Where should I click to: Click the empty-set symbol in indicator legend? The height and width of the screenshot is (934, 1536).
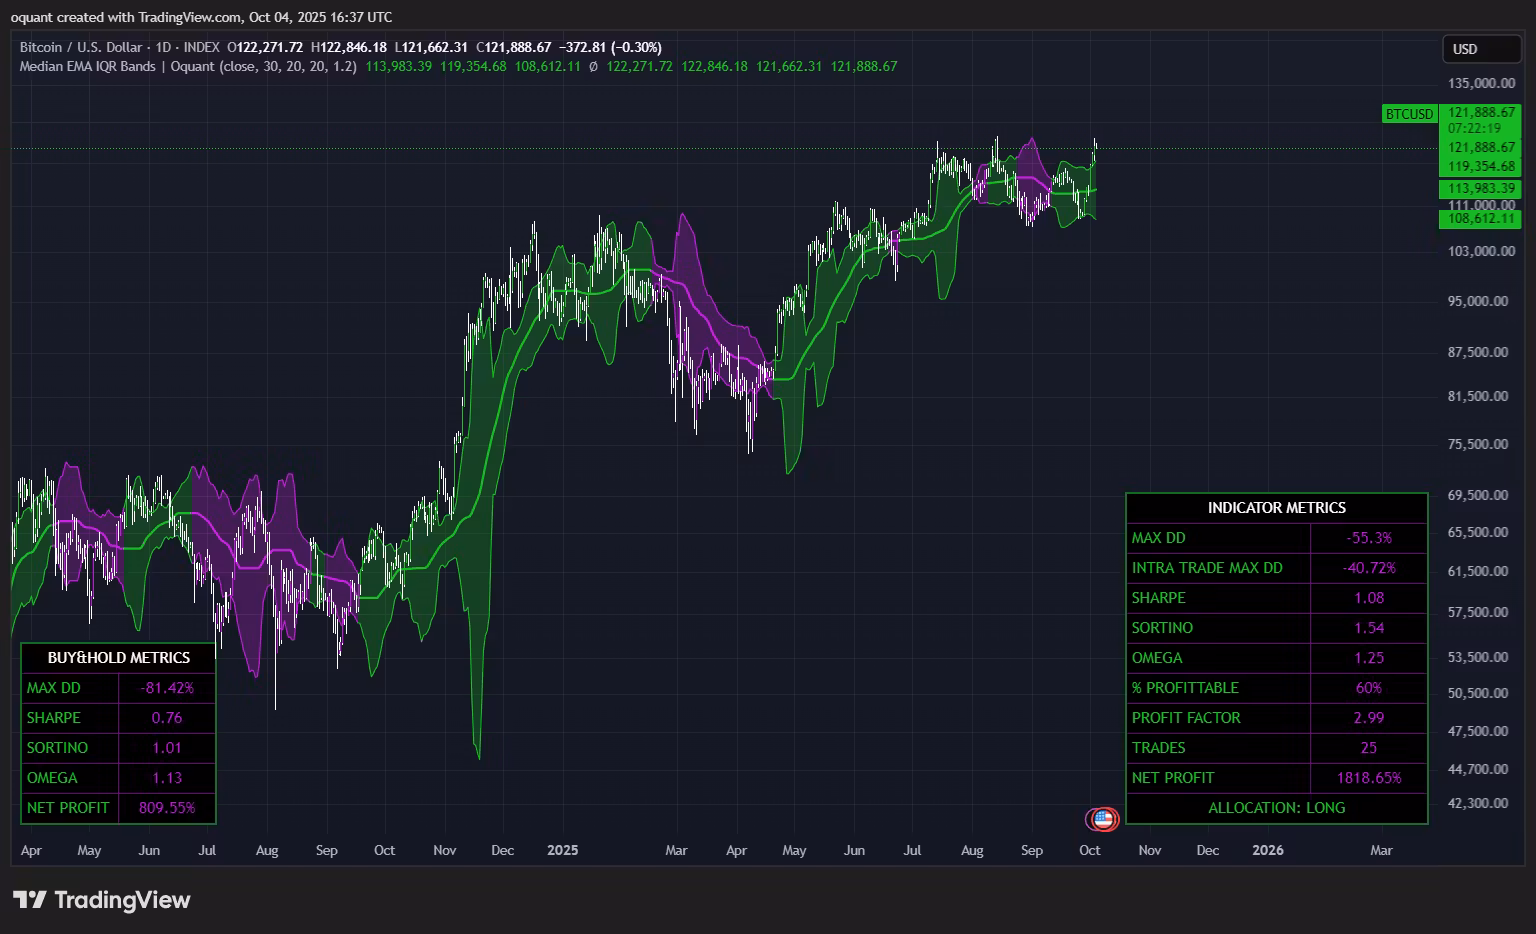[x=593, y=67]
